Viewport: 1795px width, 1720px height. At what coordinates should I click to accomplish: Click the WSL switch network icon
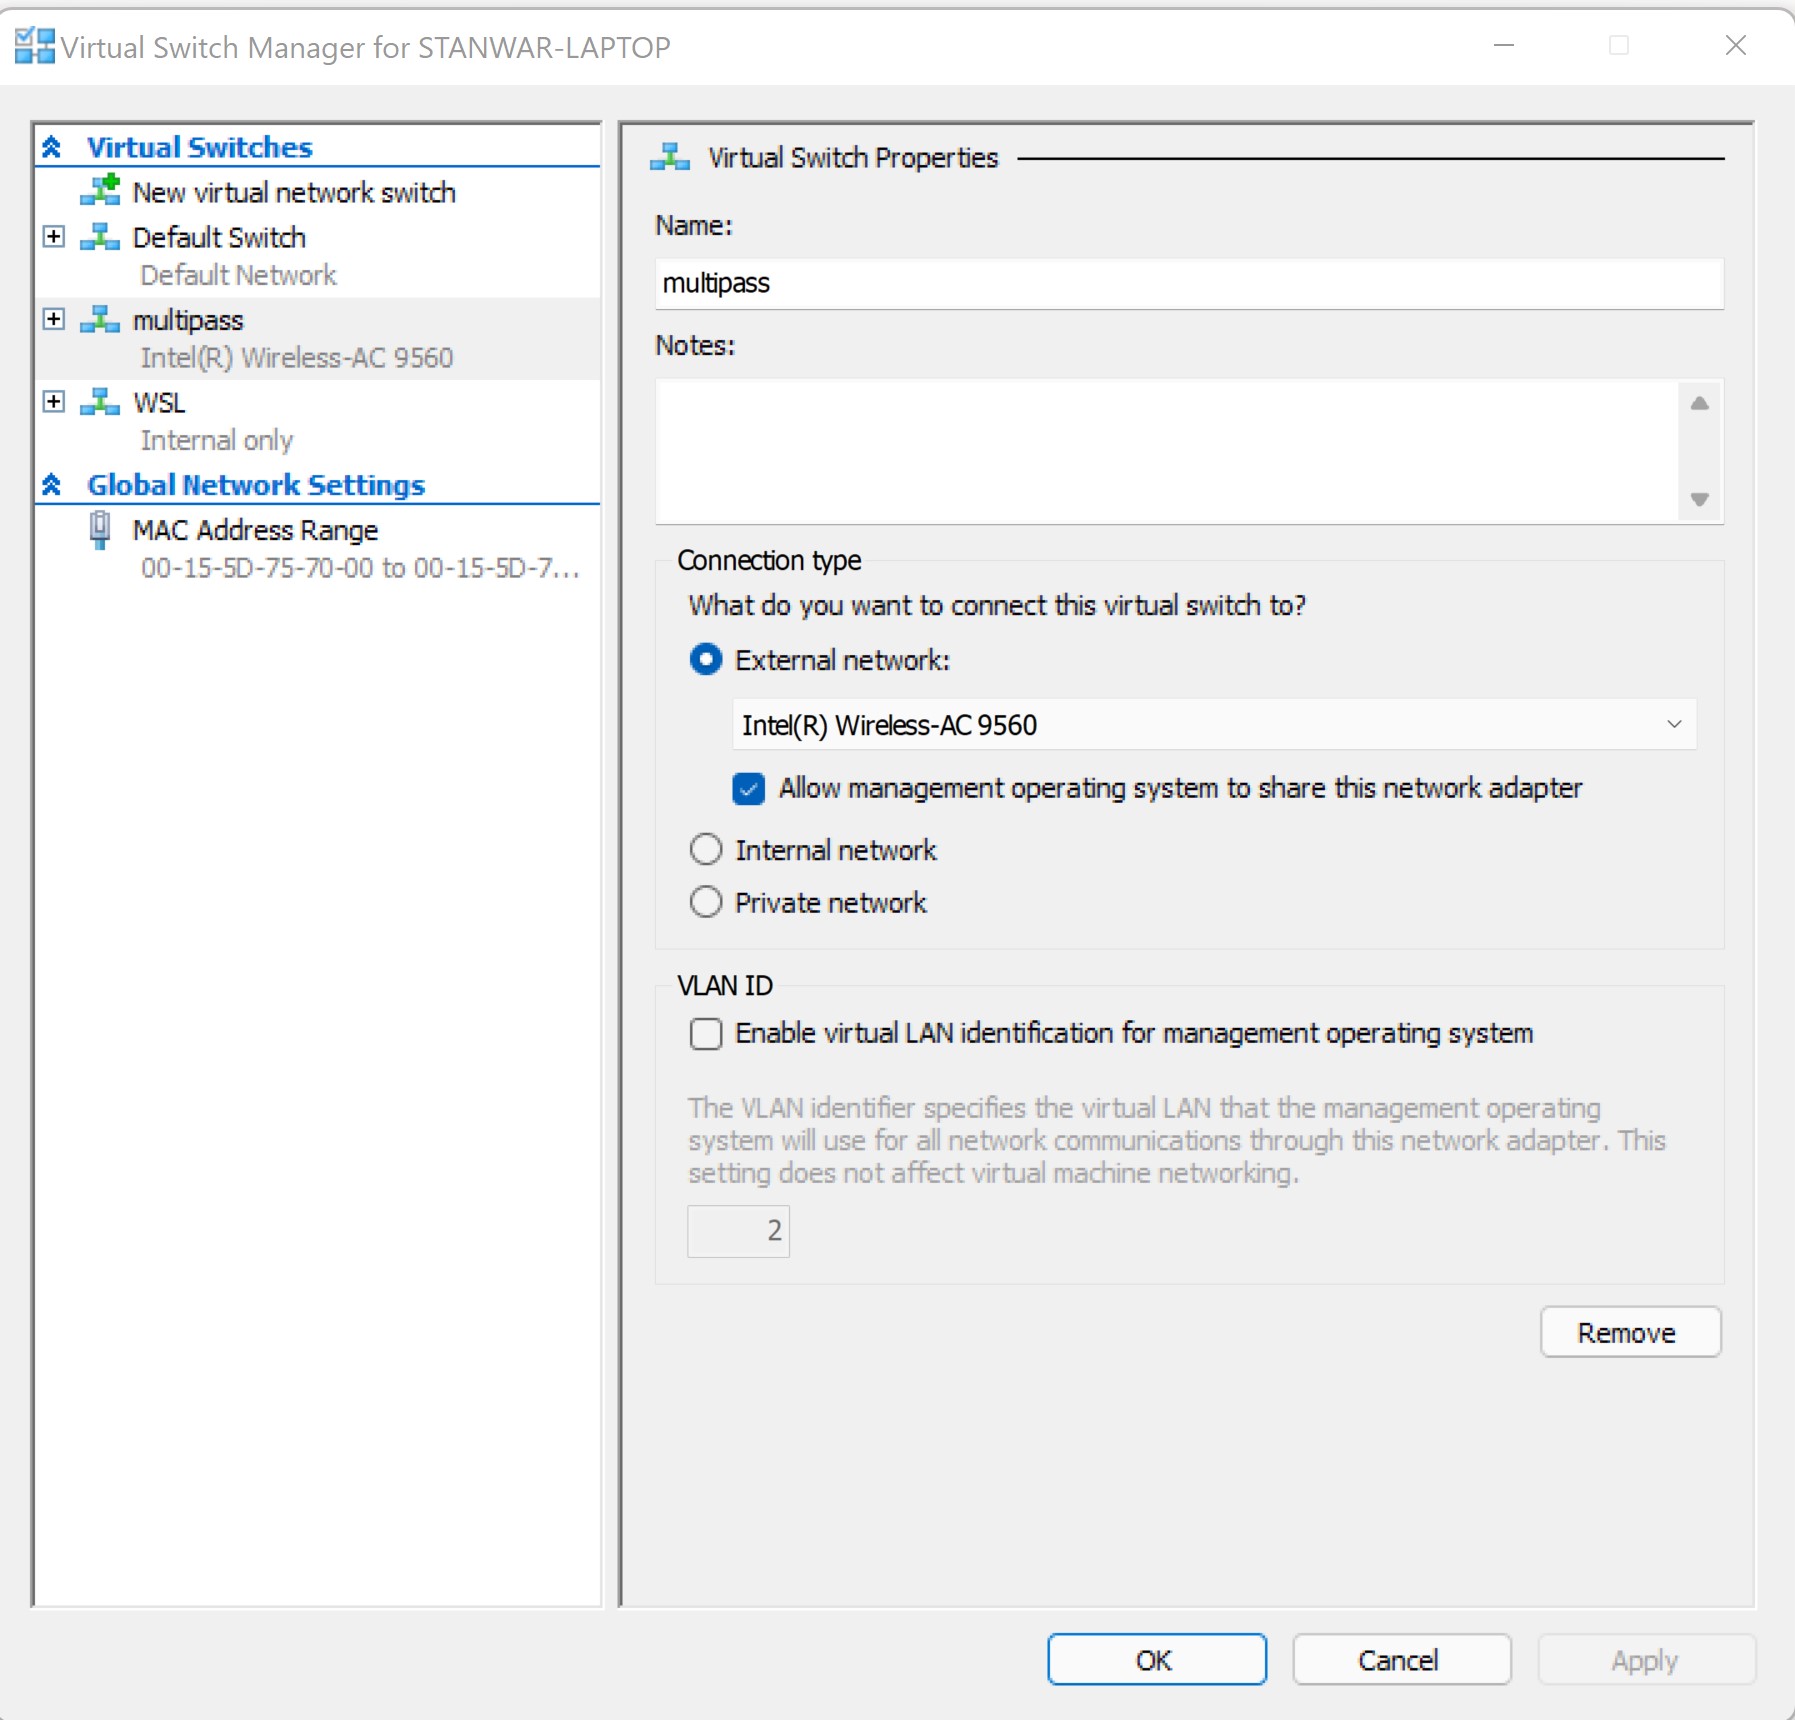100,402
